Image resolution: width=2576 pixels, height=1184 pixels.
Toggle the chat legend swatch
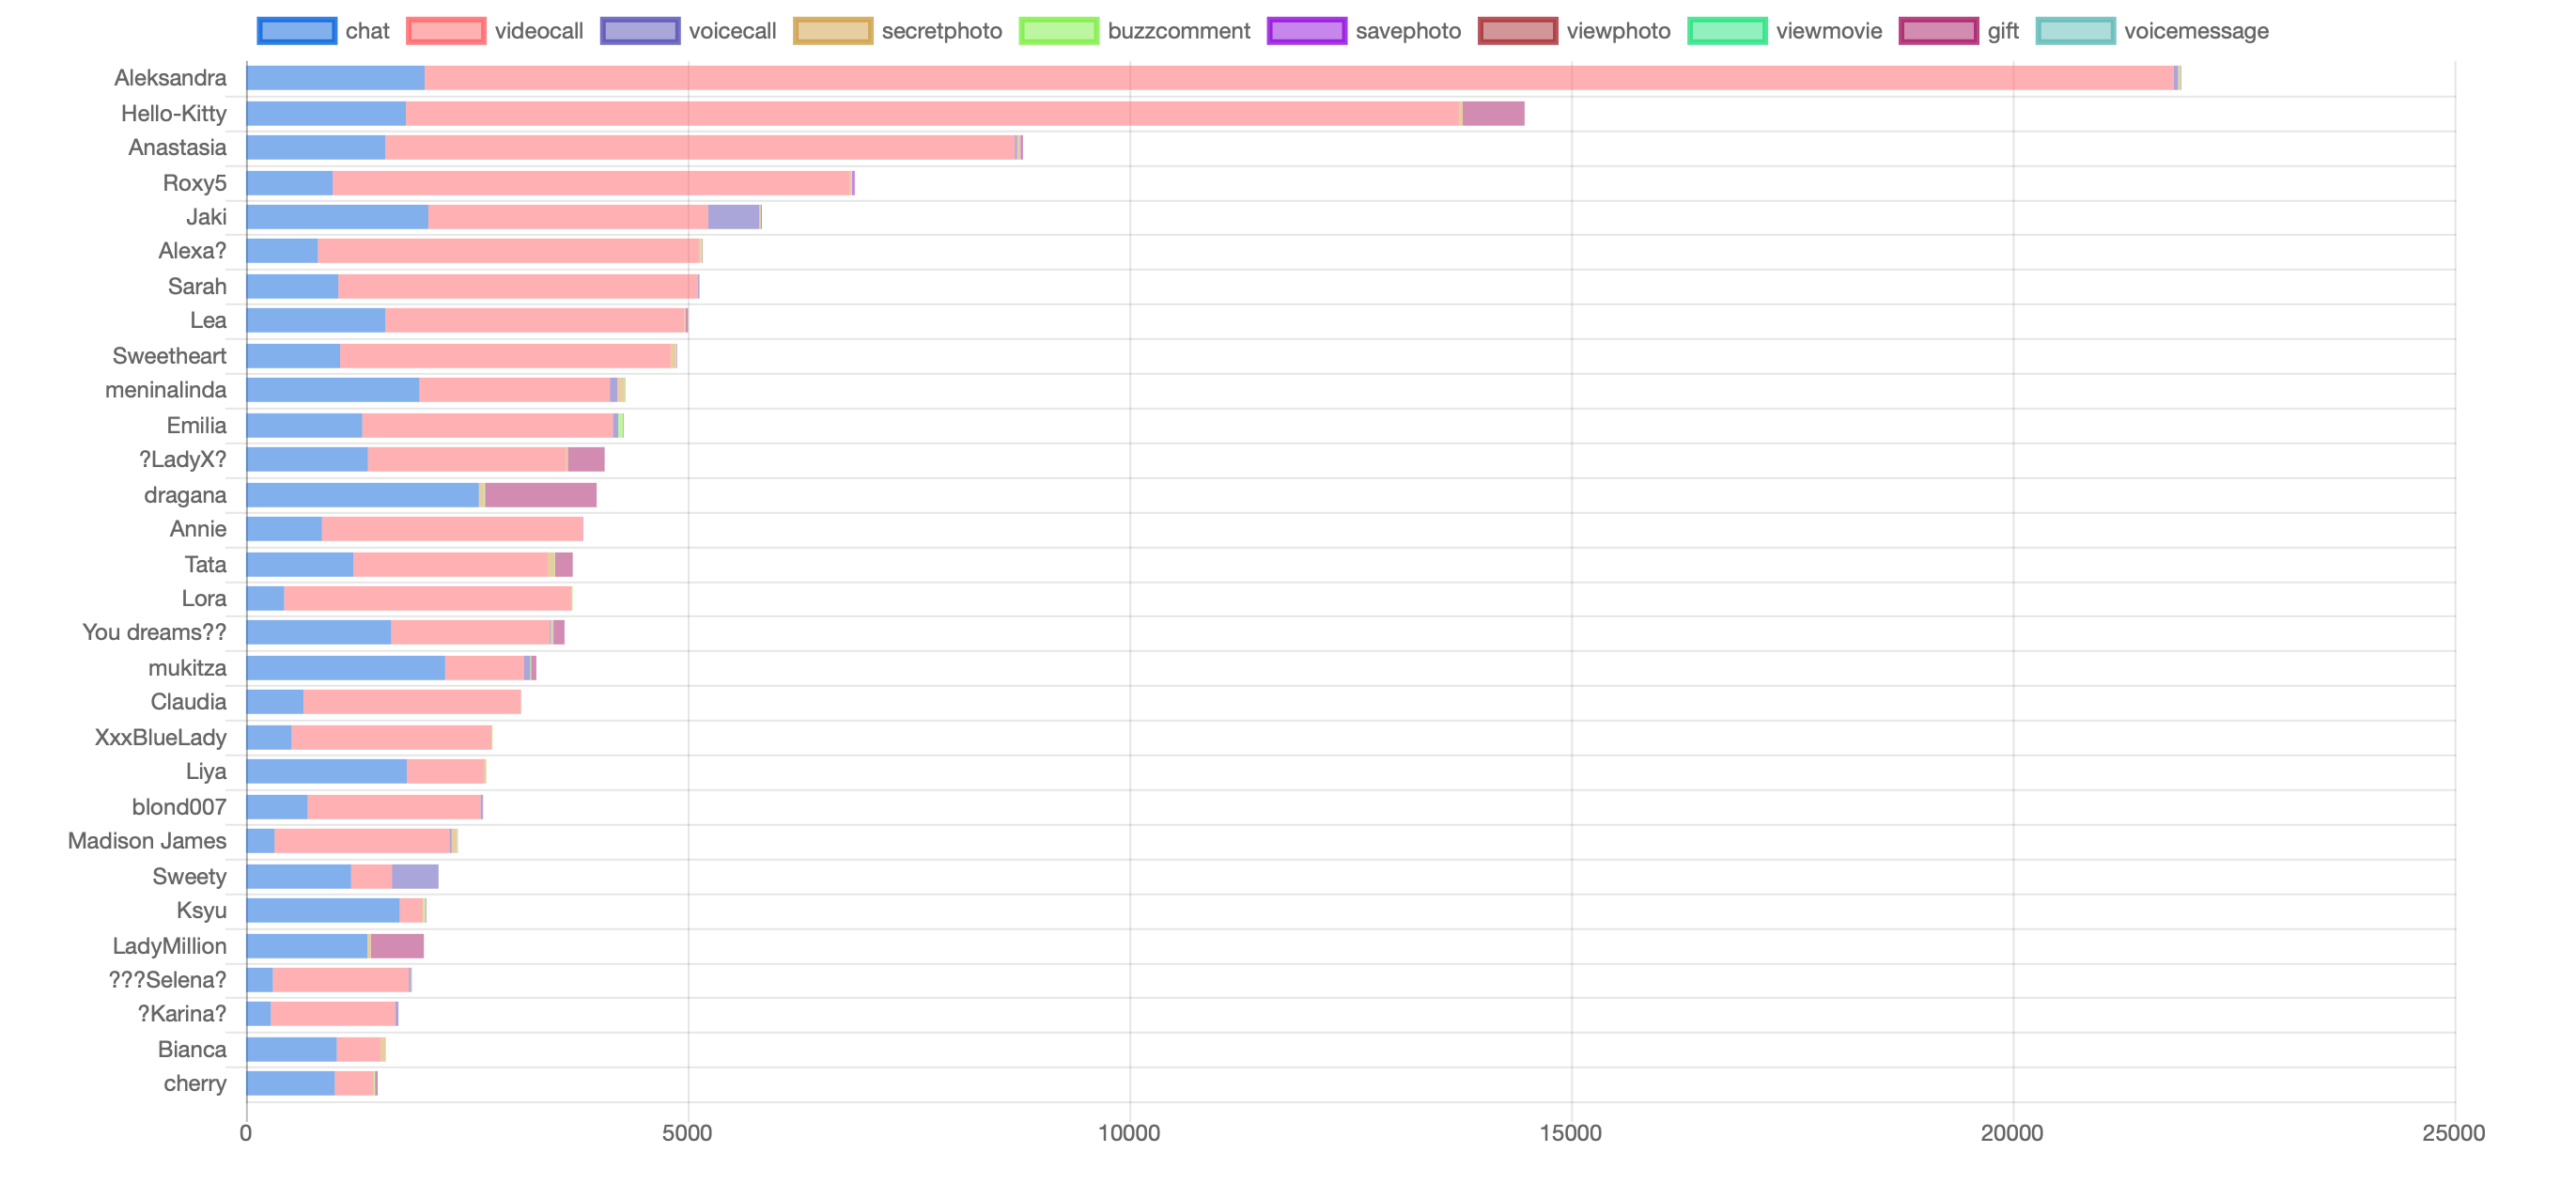296,31
